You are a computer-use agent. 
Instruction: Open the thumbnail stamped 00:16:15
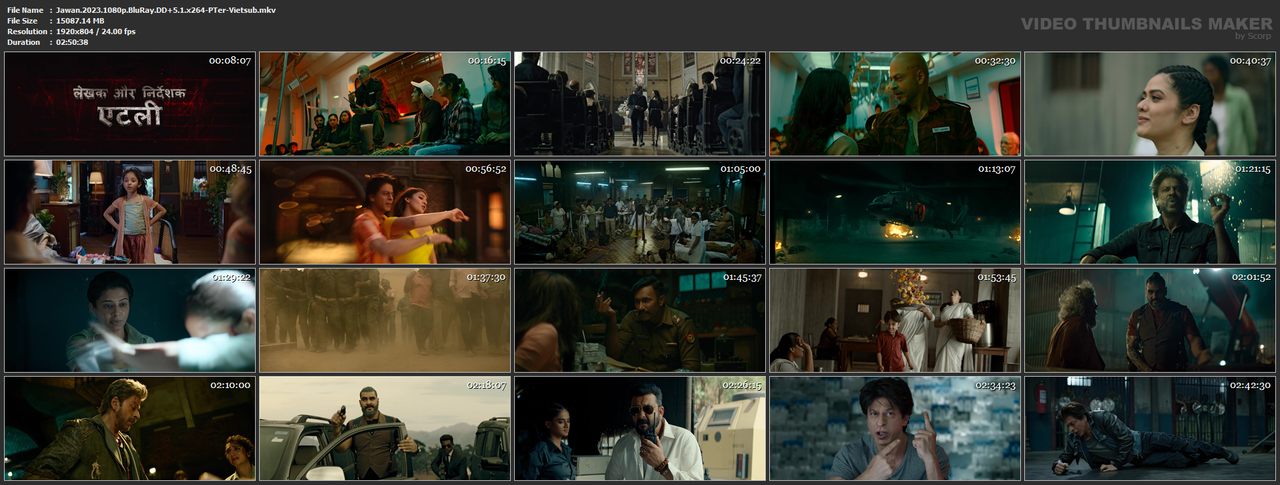click(x=385, y=104)
